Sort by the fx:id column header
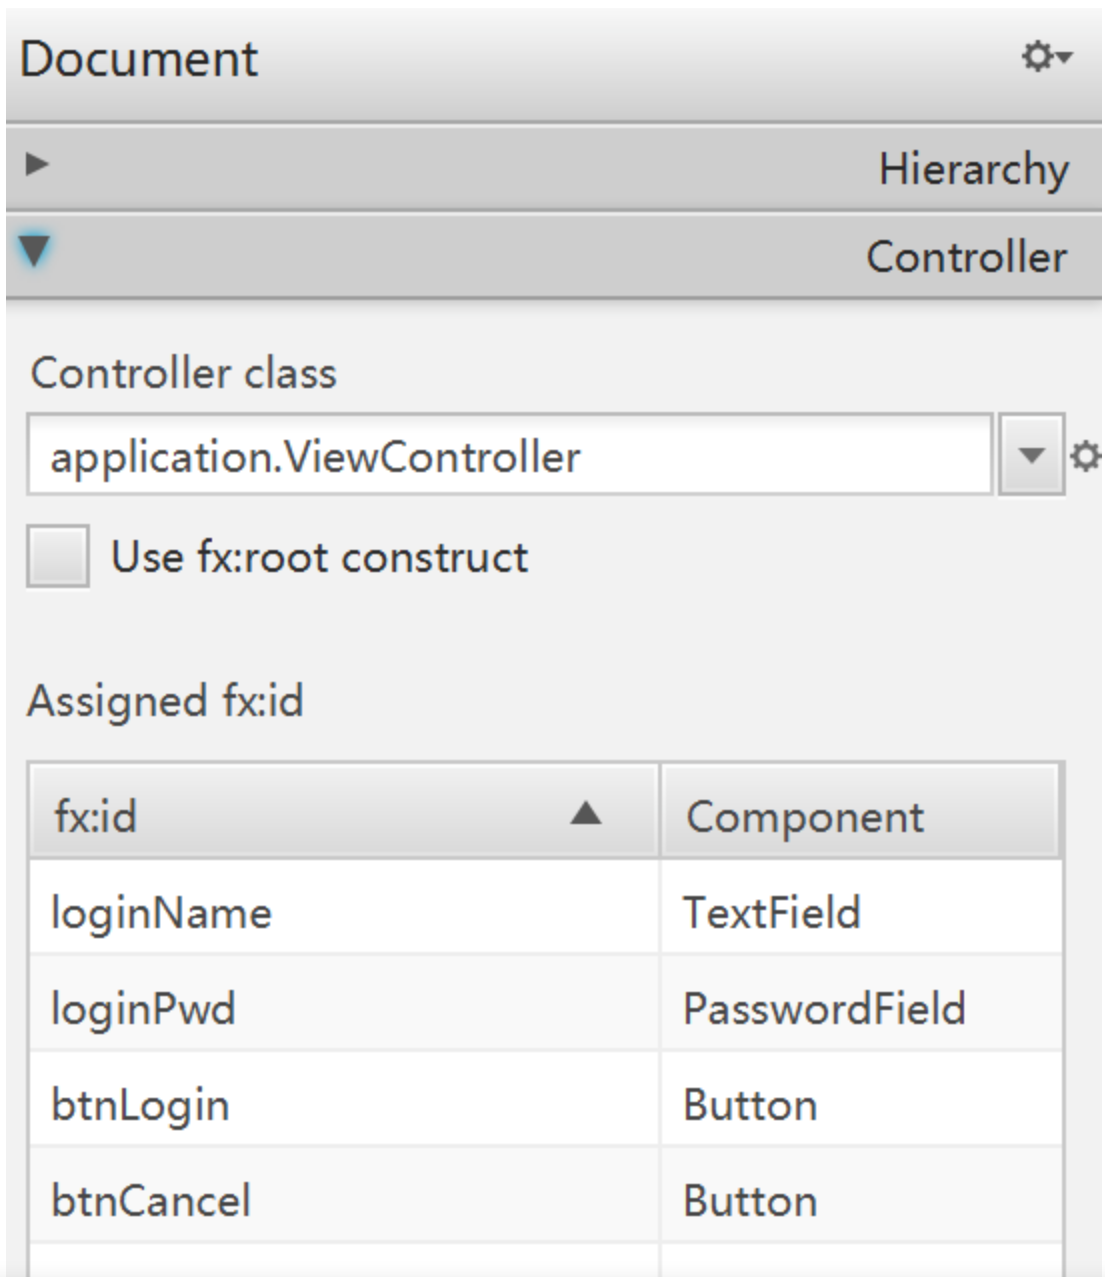Viewport: 1105px width, 1280px height. 300,815
